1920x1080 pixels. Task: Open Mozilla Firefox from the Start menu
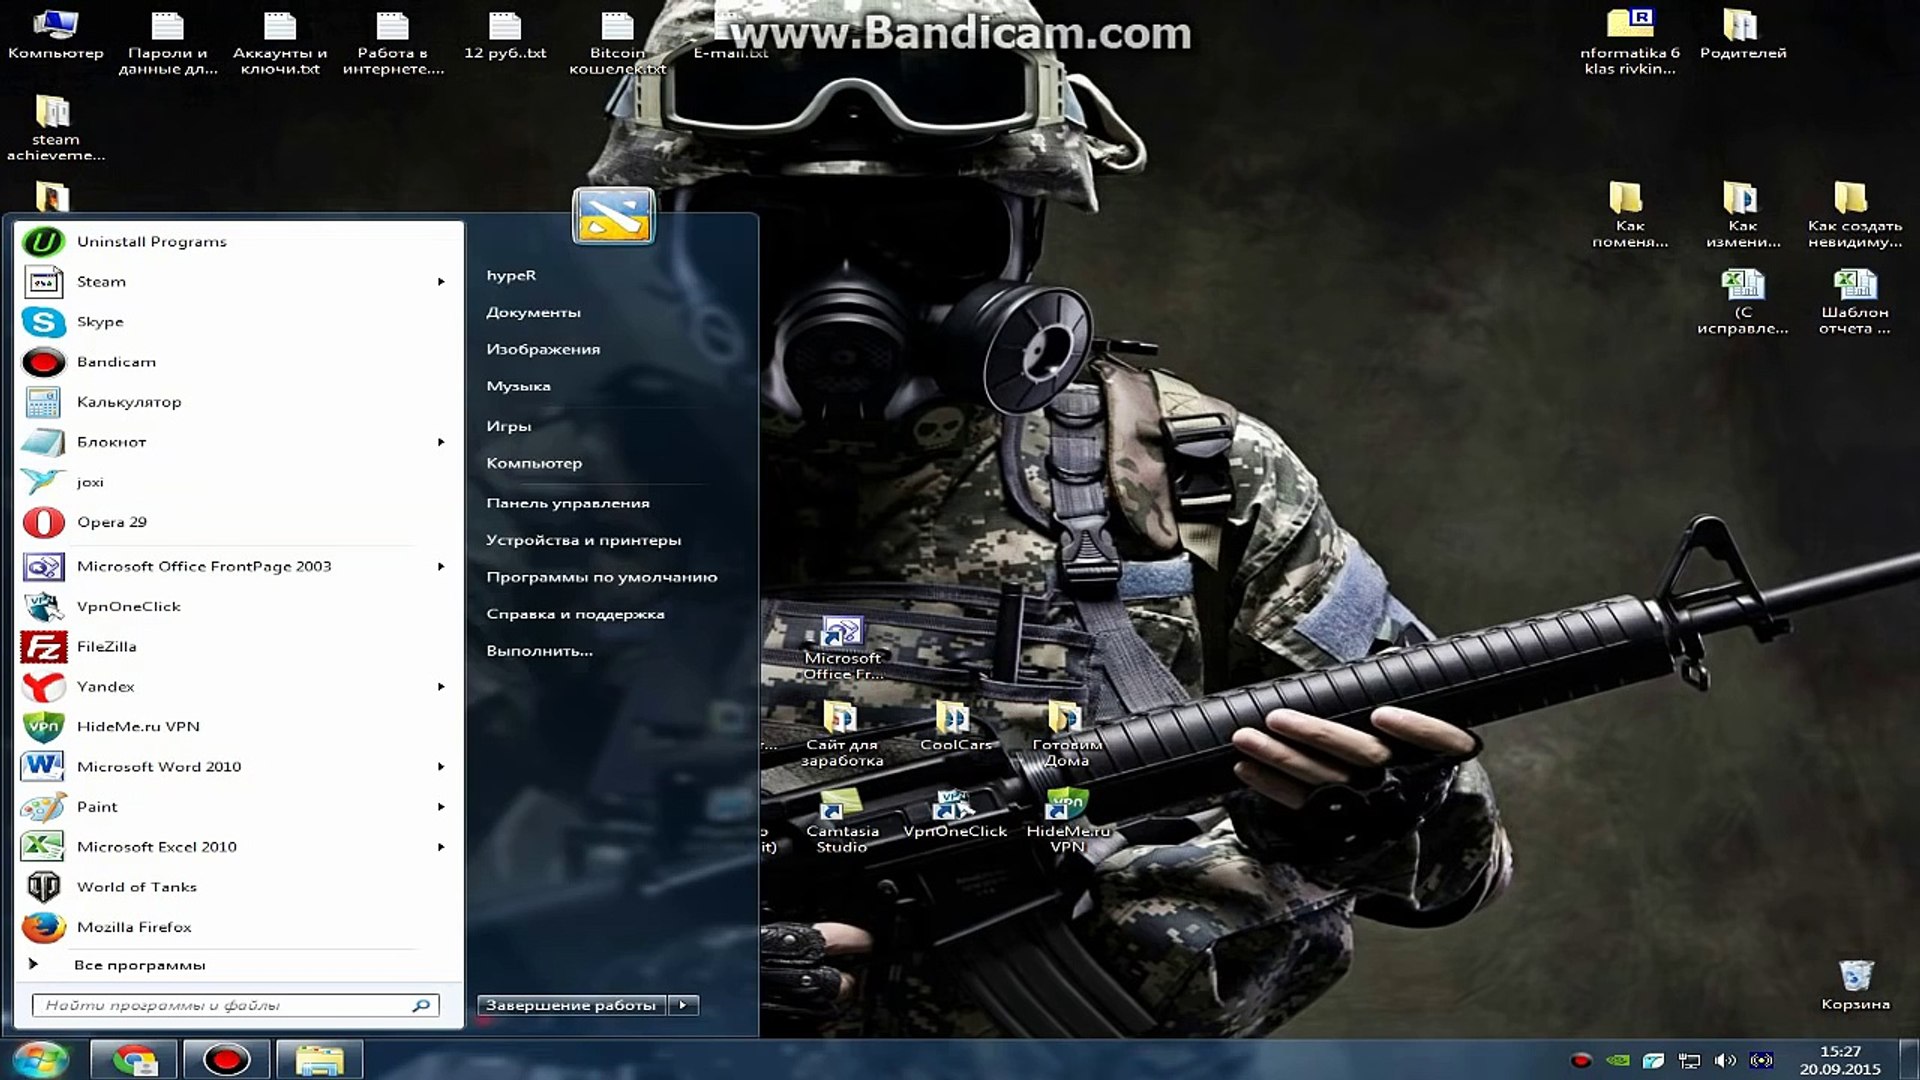pos(134,926)
